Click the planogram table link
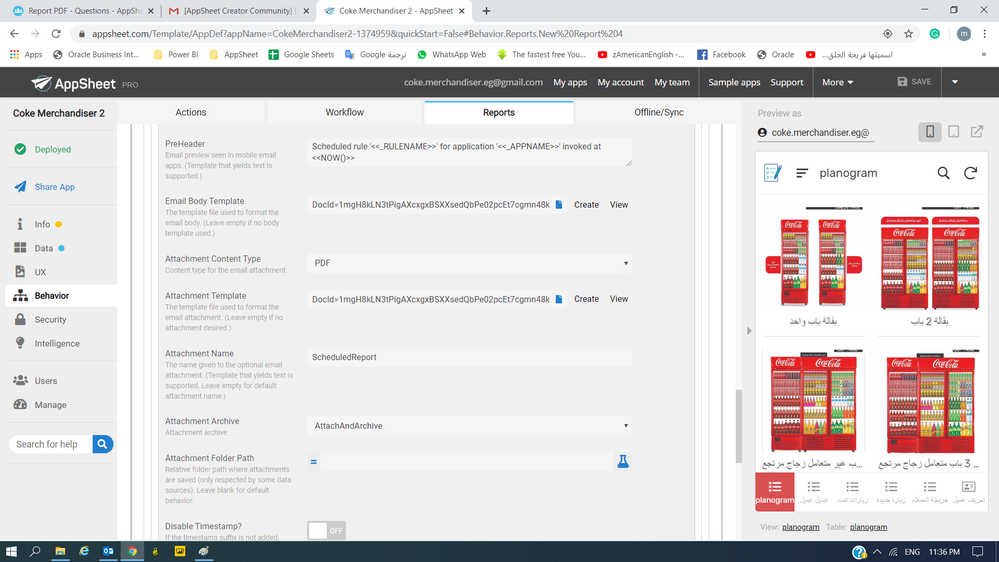This screenshot has width=999, height=562. coord(868,527)
